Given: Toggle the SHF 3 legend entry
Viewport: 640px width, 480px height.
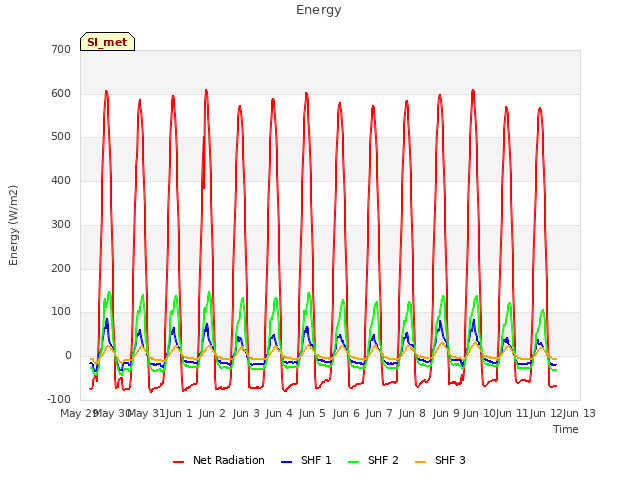Looking at the screenshot, I should point(440,460).
